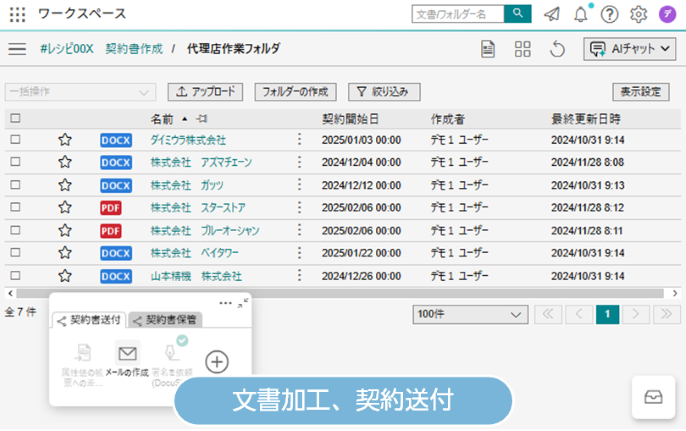686x431 pixels.
Task: Open the settings gear icon
Action: tap(638, 14)
